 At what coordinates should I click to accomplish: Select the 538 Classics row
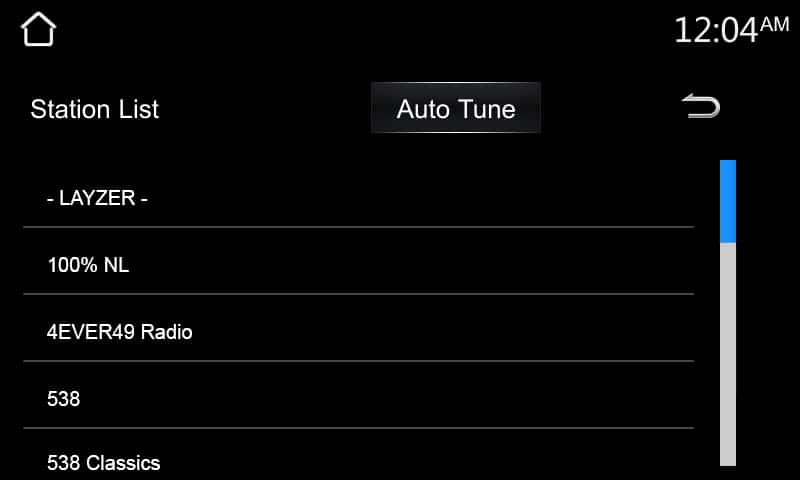point(359,454)
